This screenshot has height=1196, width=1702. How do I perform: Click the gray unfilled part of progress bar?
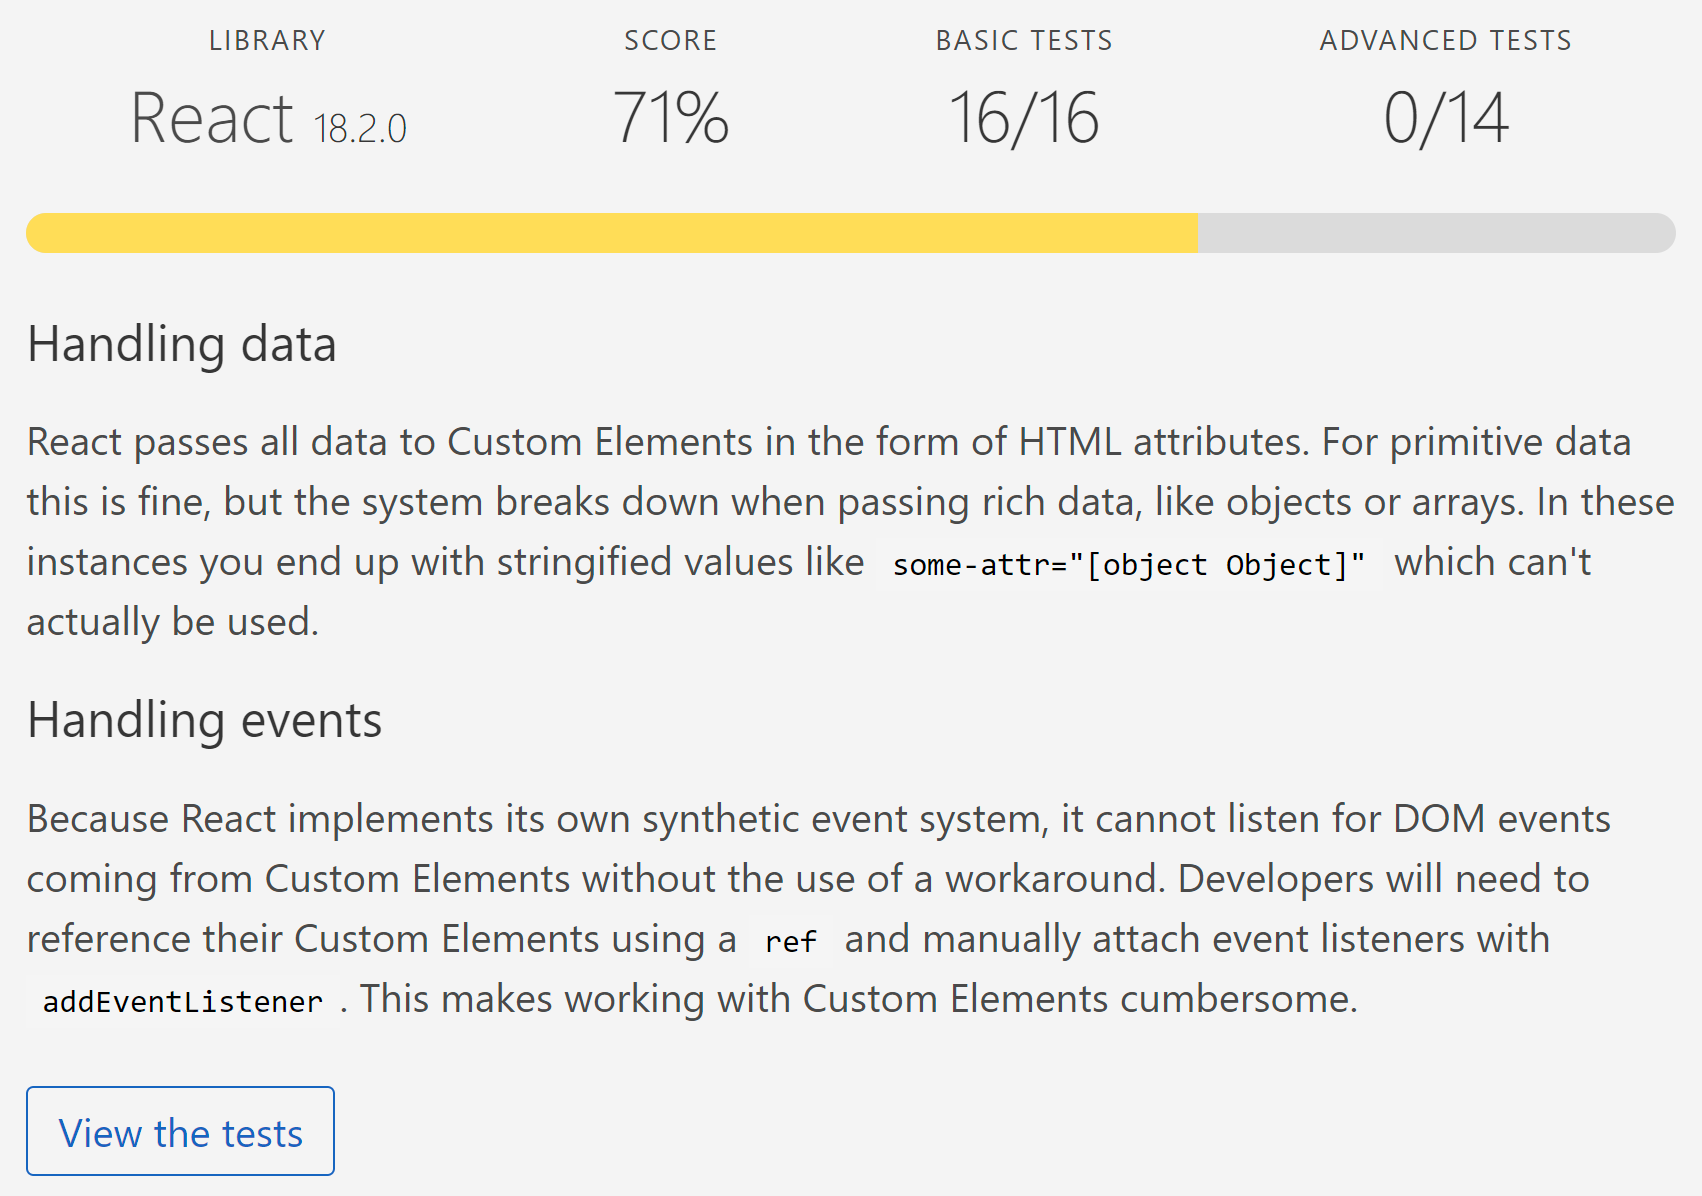tap(1436, 233)
